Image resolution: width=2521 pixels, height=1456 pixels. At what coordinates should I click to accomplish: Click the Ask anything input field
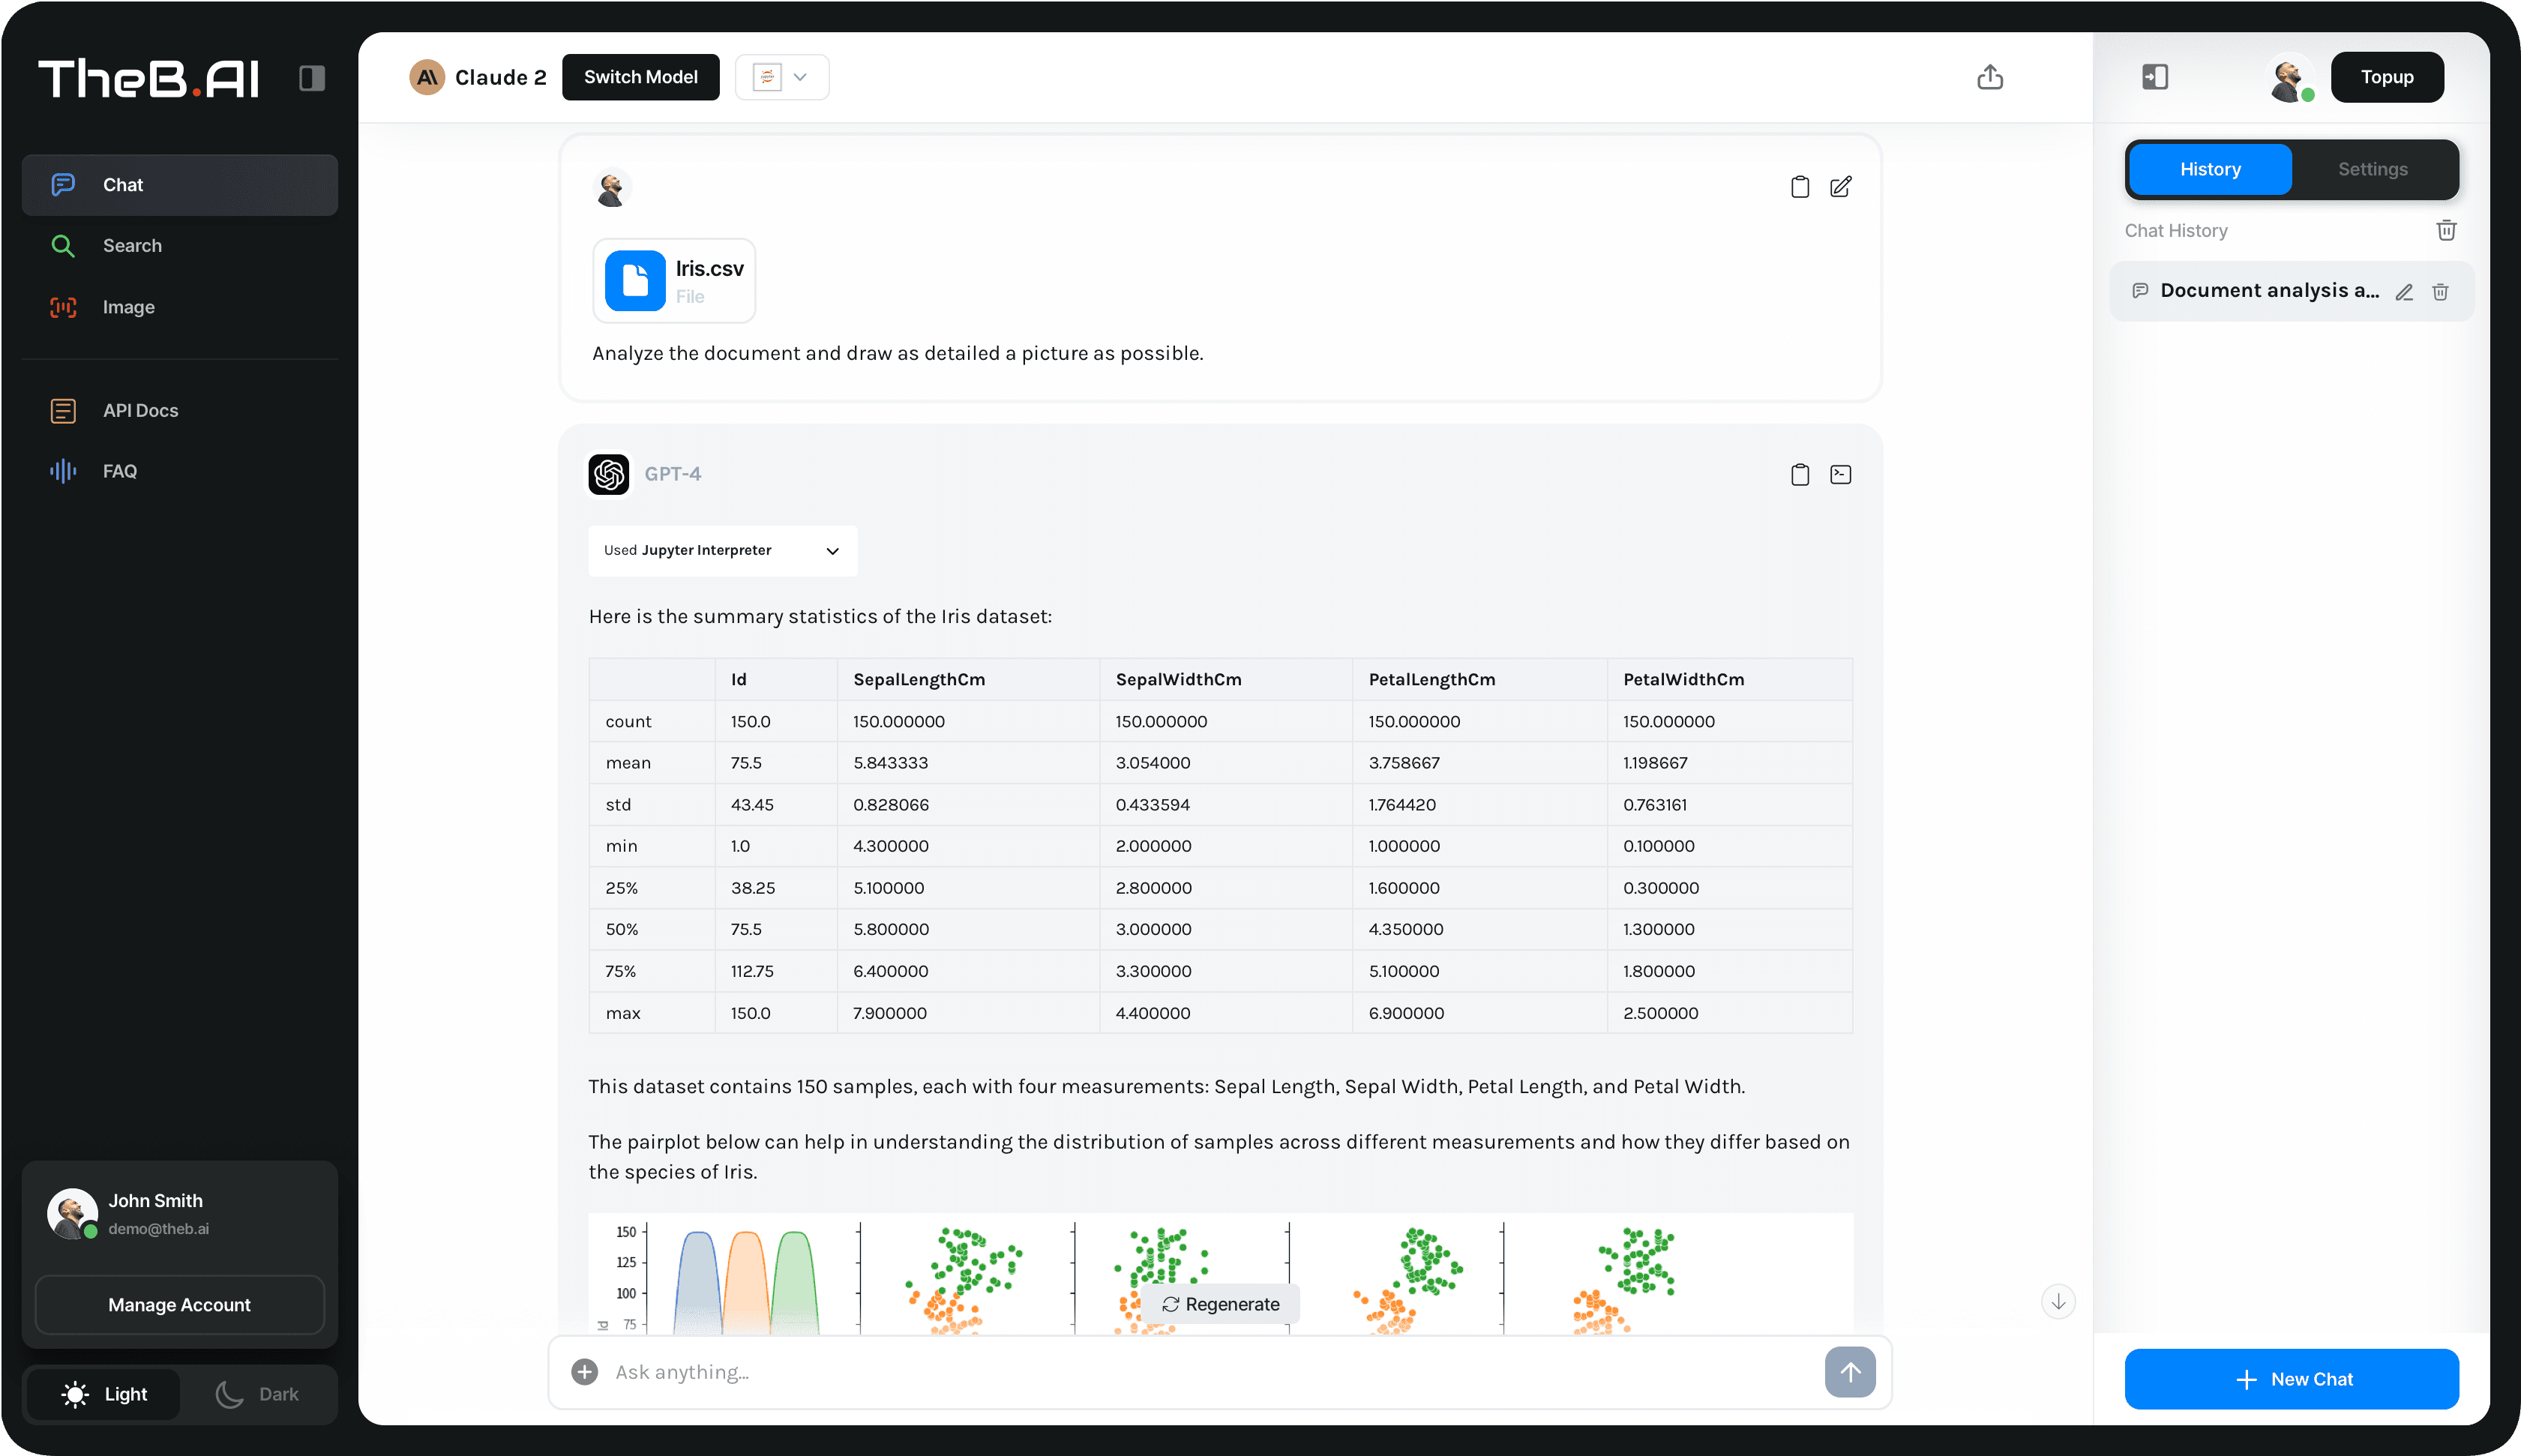pos(1200,1372)
